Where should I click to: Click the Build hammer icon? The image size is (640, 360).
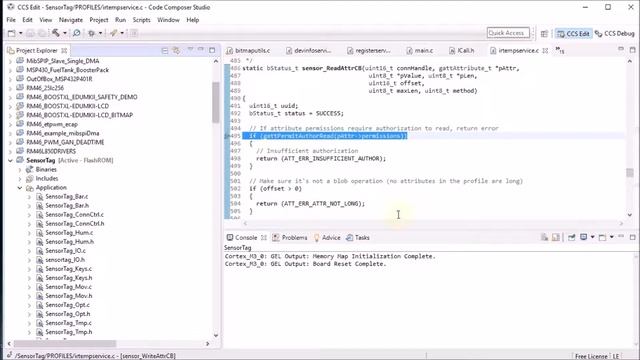pos(56,33)
